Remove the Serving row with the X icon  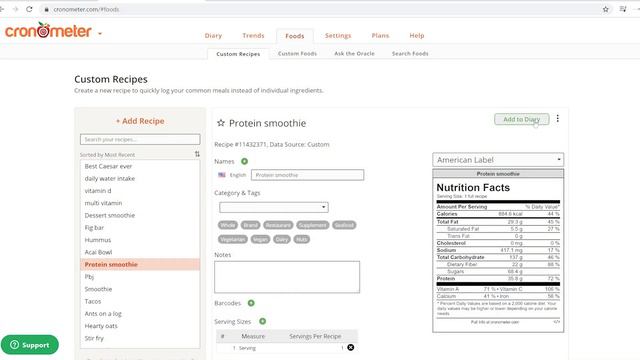351,347
